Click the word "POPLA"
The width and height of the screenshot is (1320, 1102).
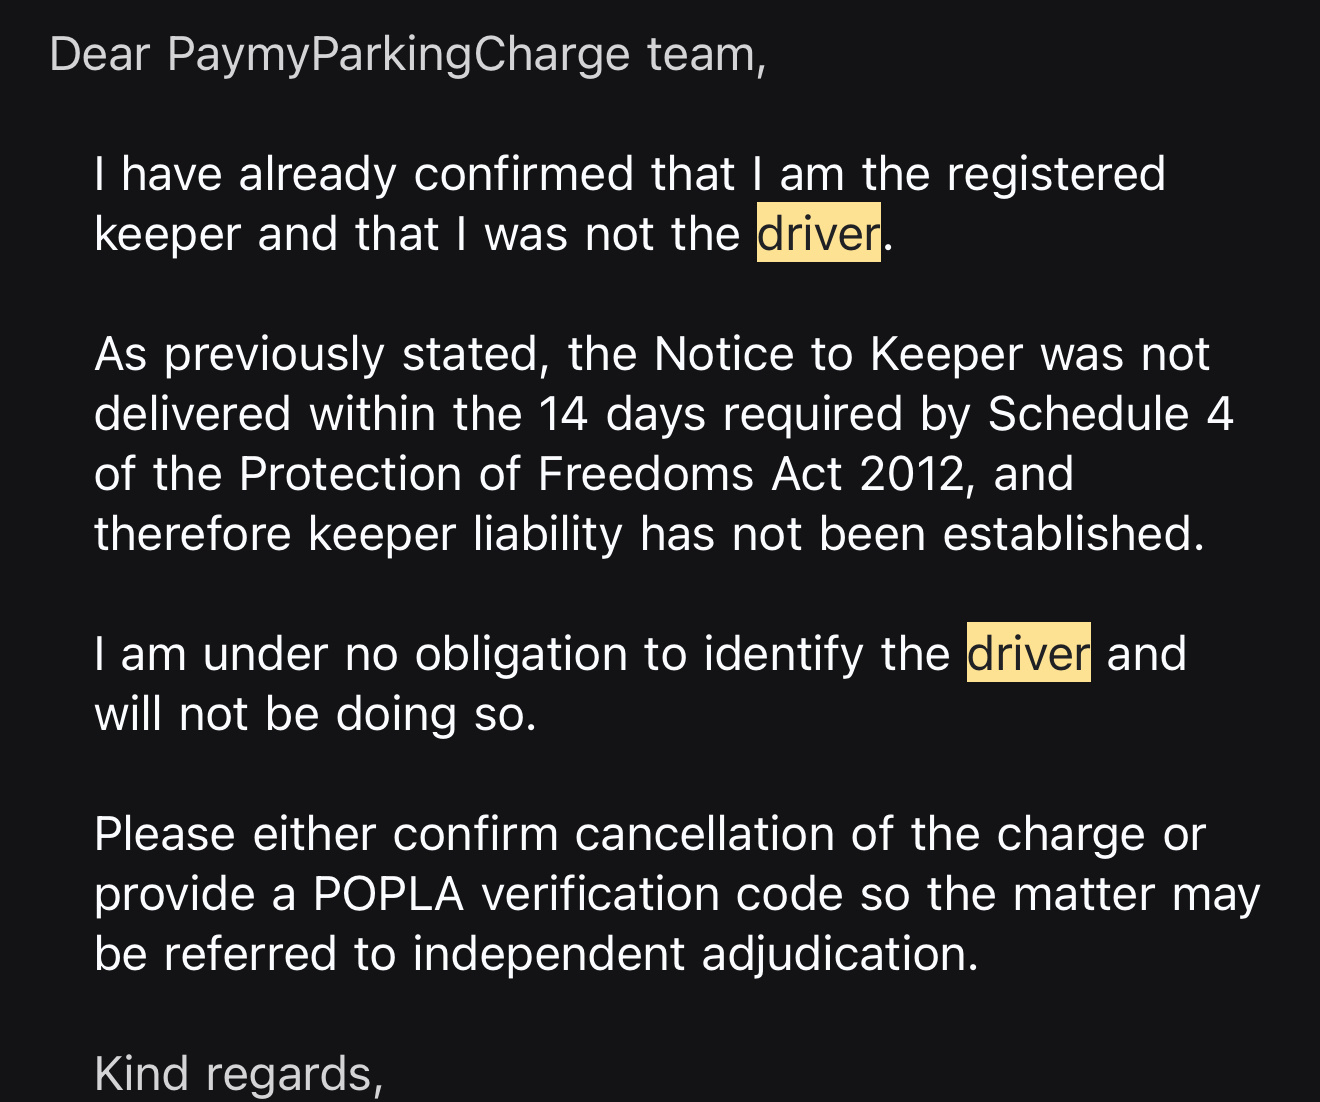[388, 894]
